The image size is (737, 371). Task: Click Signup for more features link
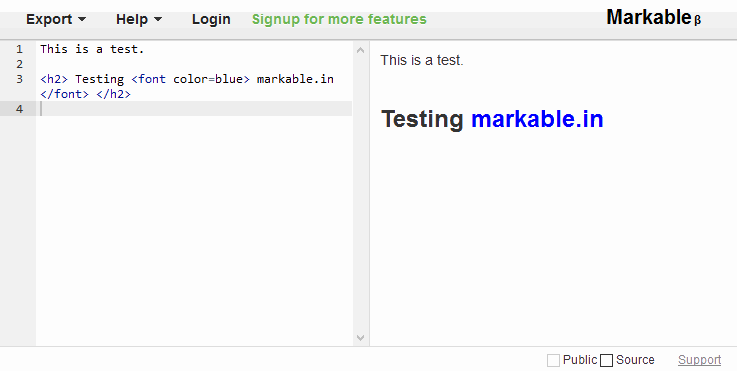pos(339,19)
